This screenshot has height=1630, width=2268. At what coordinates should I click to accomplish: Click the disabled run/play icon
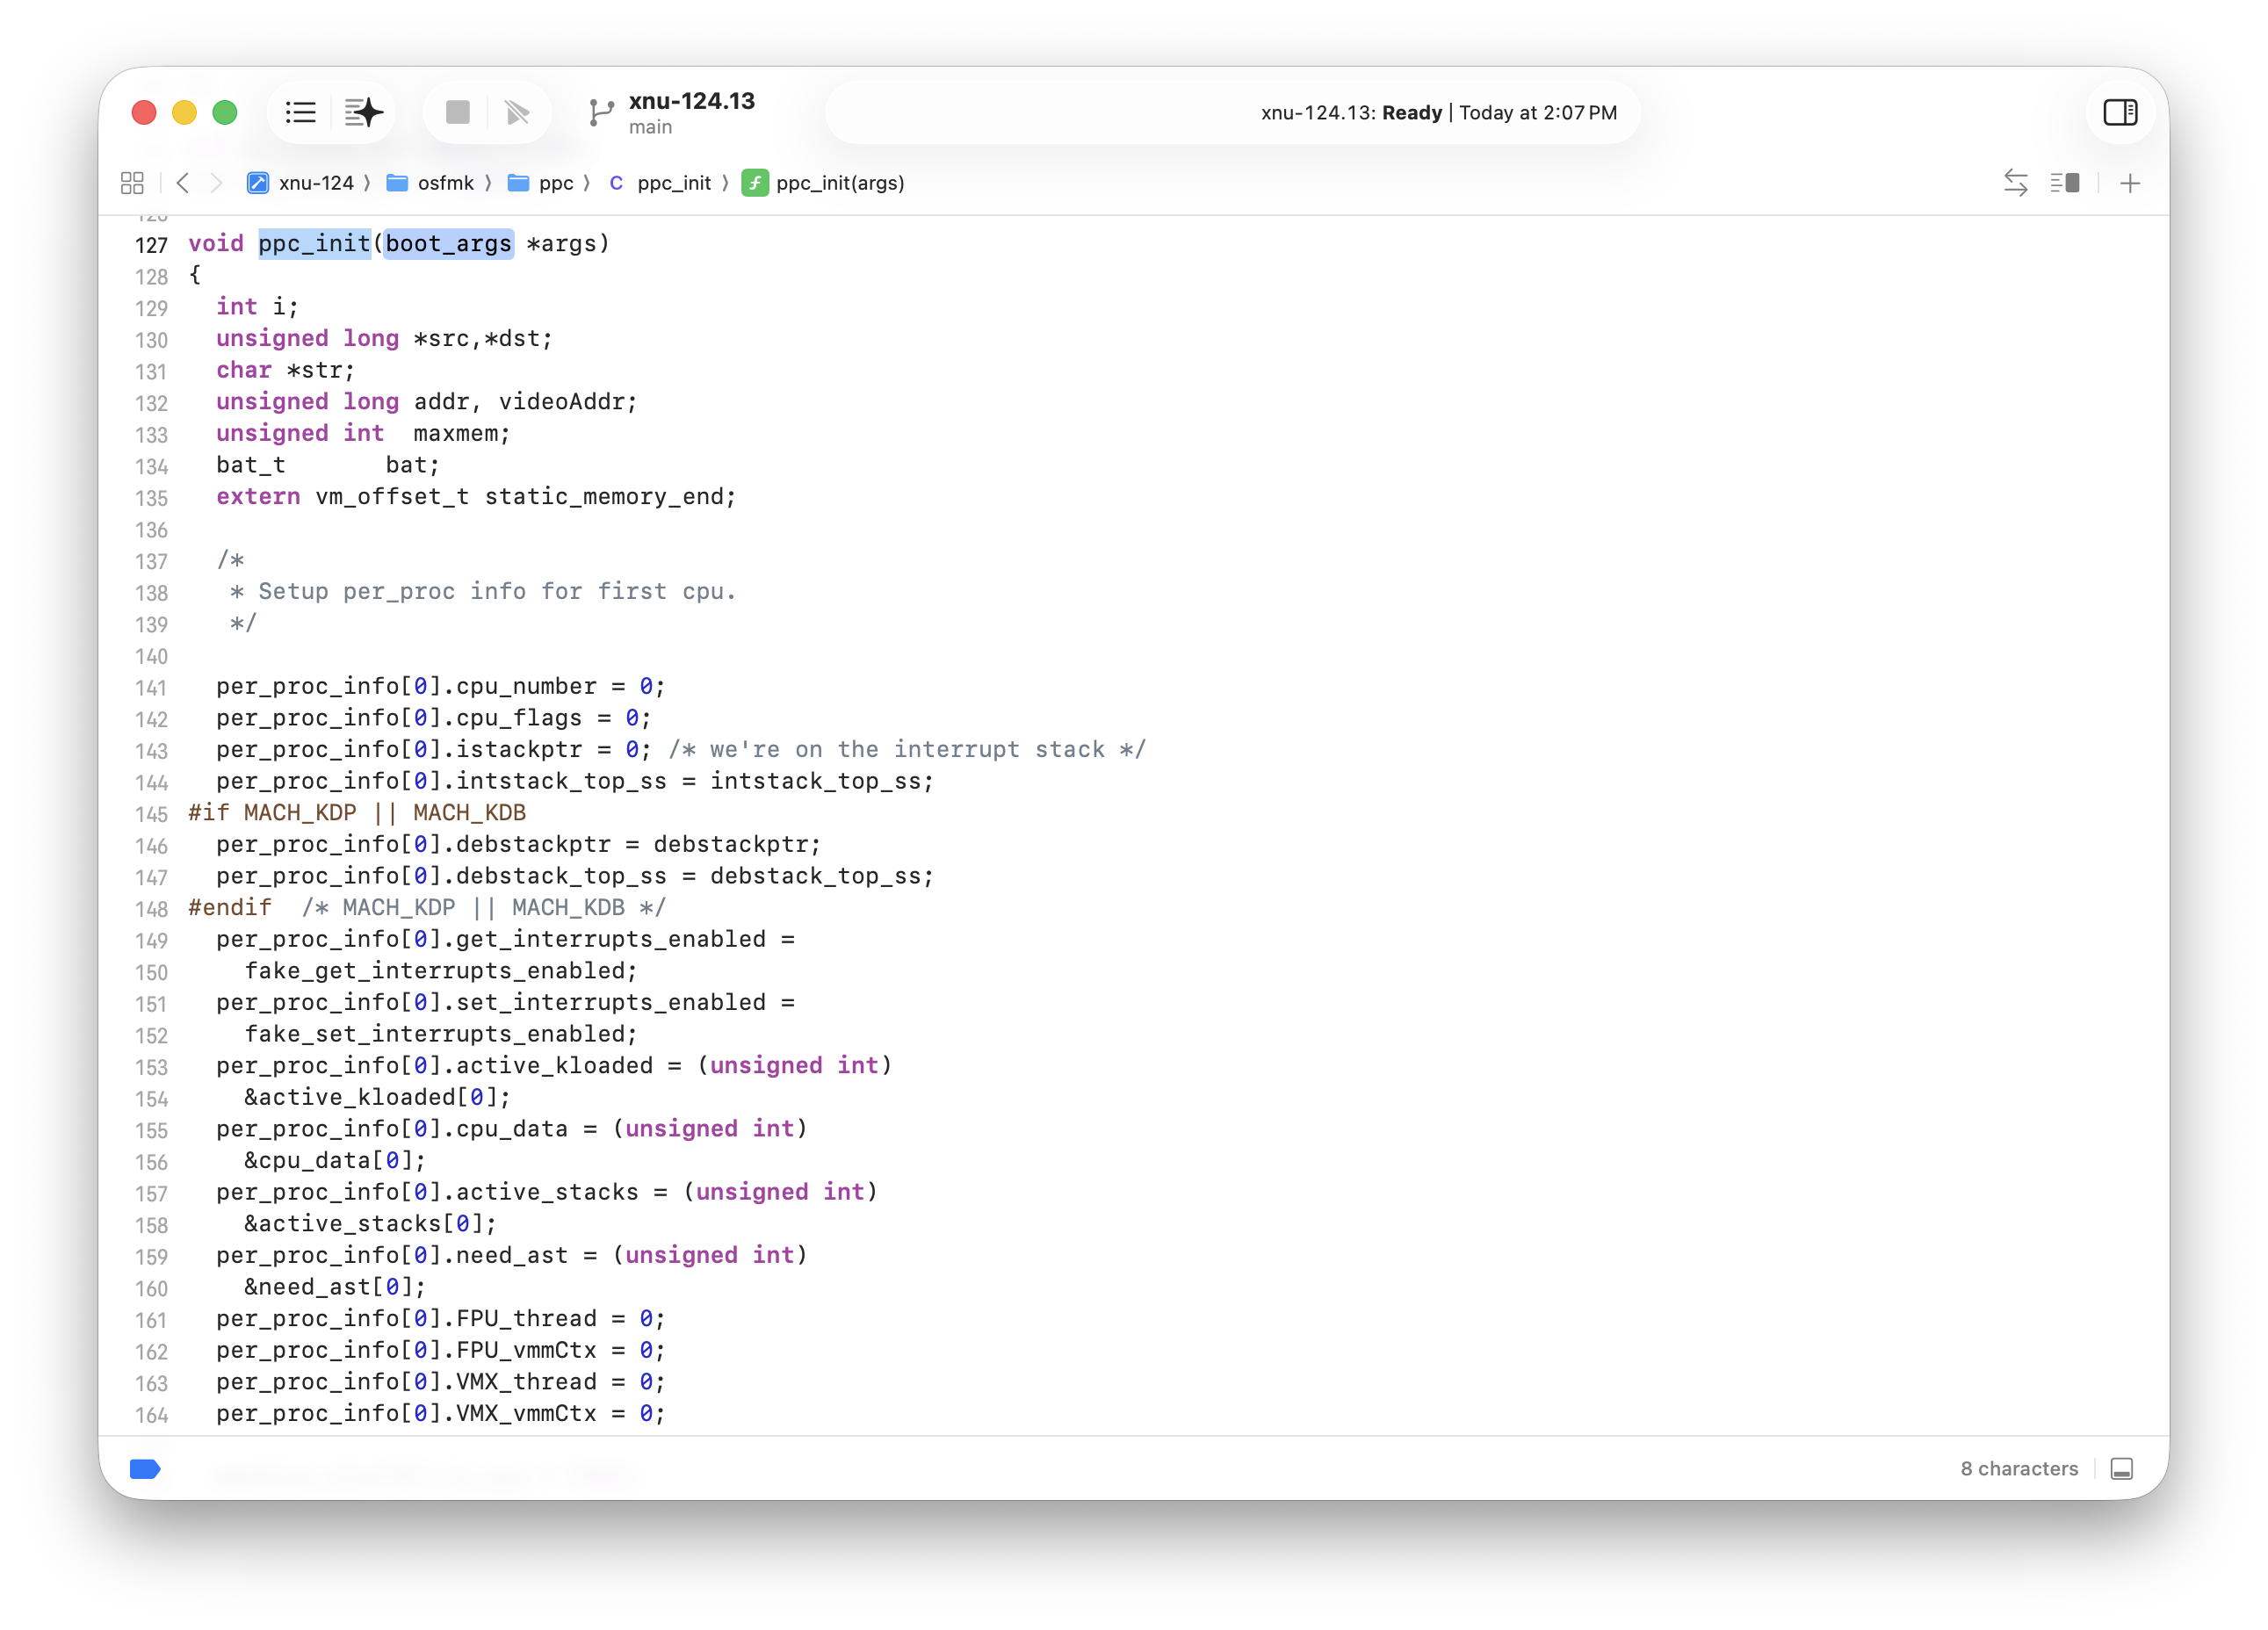517,112
